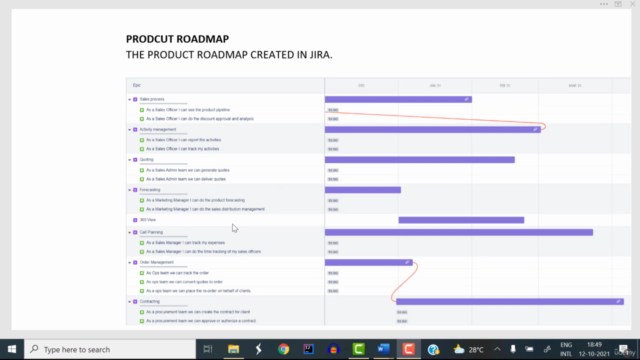Click the purple epic icon beside Sales process
Image resolution: width=640 pixels, height=360 pixels.
pos(135,99)
